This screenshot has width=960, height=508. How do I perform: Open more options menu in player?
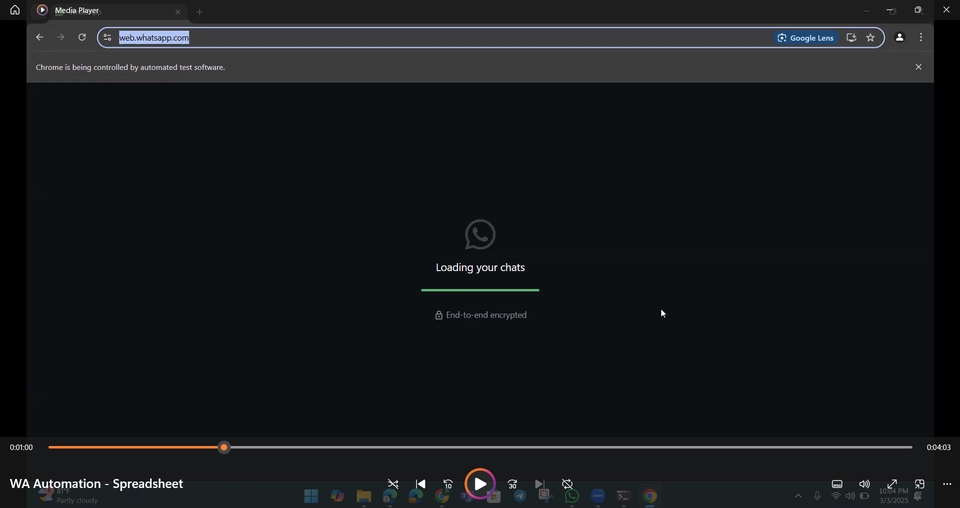click(x=947, y=484)
